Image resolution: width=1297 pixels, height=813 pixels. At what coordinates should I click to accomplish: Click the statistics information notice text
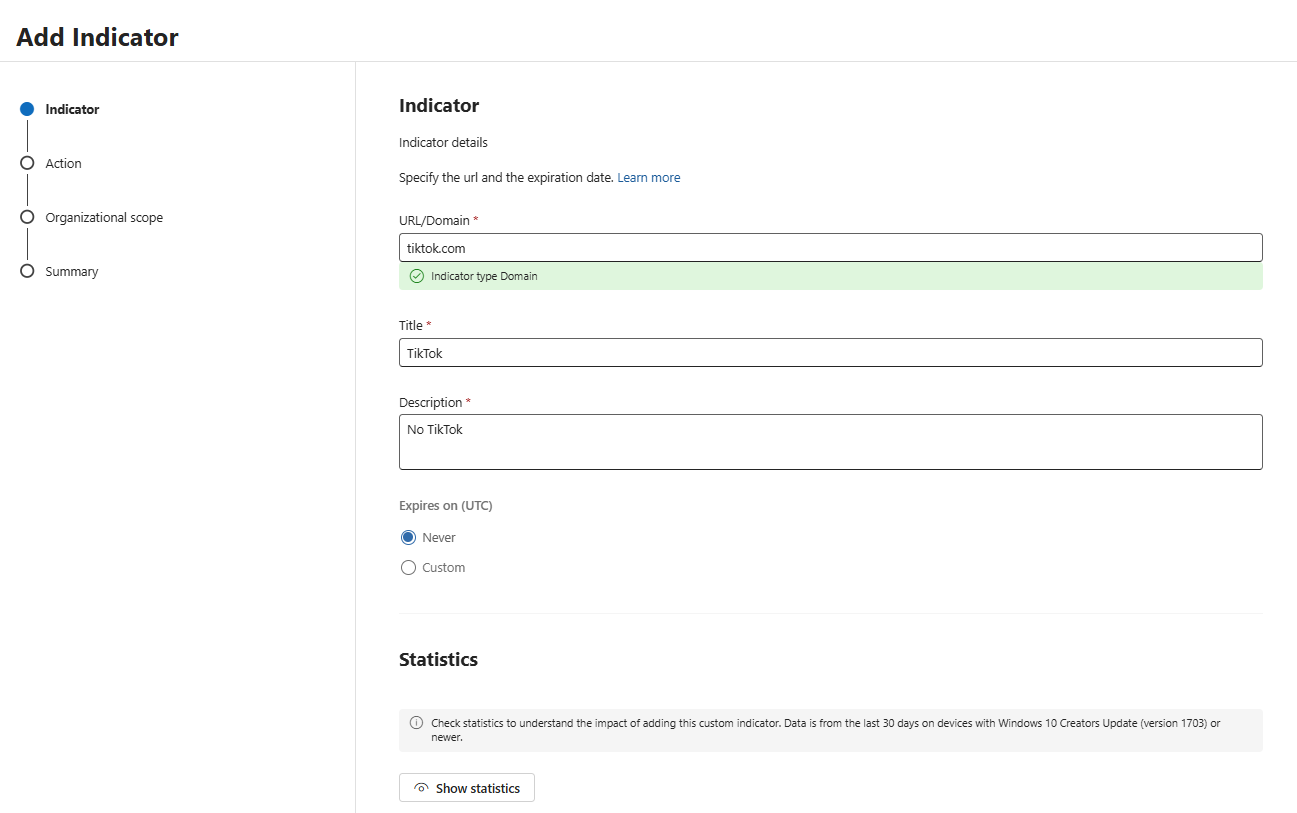coord(826,730)
